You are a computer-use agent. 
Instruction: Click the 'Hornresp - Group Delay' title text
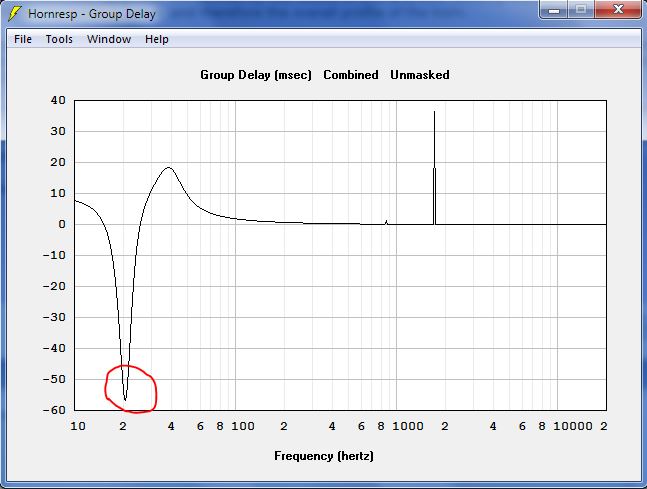tap(92, 14)
